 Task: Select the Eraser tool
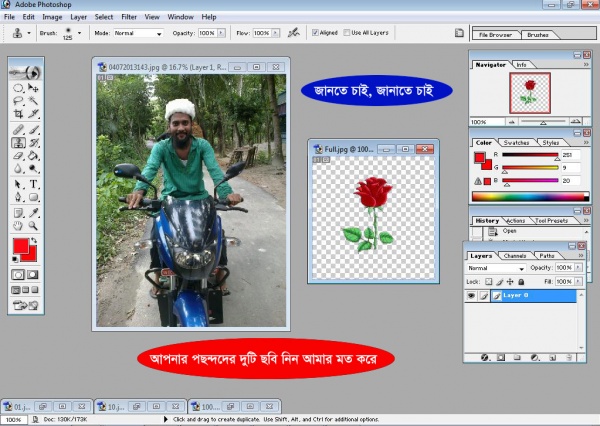tap(18, 155)
